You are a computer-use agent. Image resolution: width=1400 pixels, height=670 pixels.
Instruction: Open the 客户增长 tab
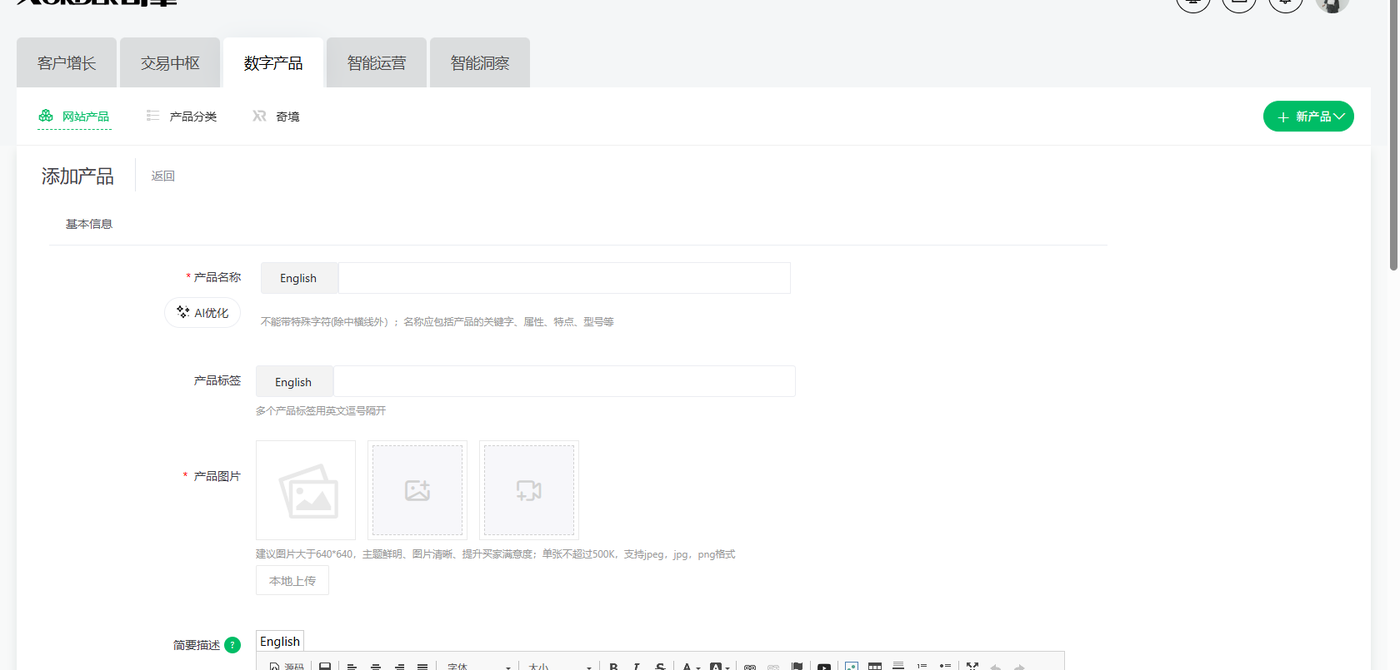pyautogui.click(x=67, y=63)
